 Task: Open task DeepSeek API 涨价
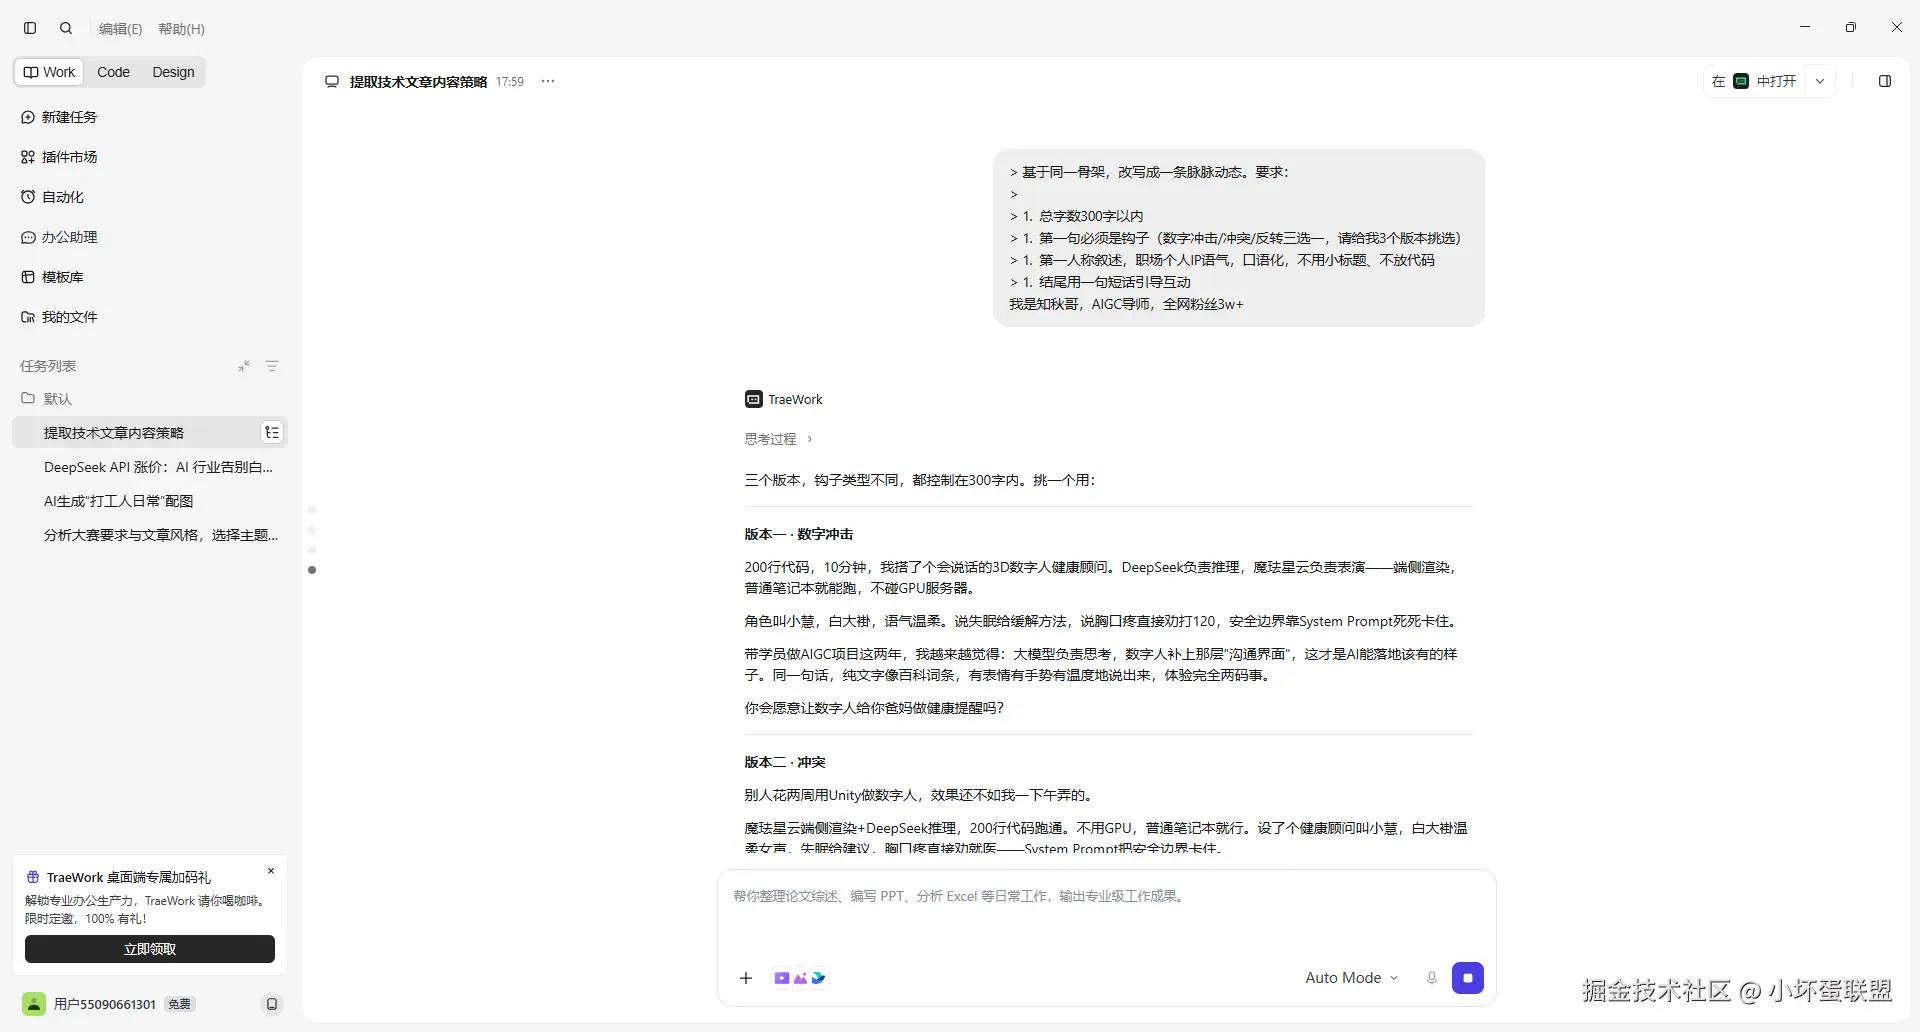158,467
